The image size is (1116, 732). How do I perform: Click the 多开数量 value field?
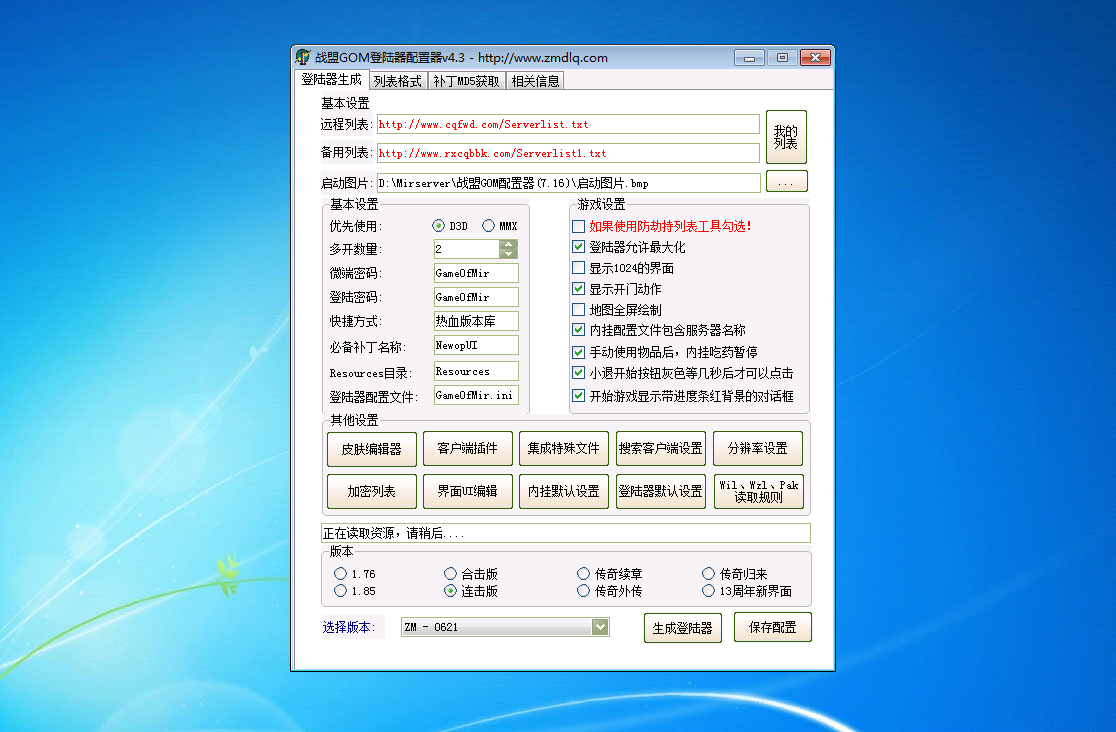(x=466, y=249)
